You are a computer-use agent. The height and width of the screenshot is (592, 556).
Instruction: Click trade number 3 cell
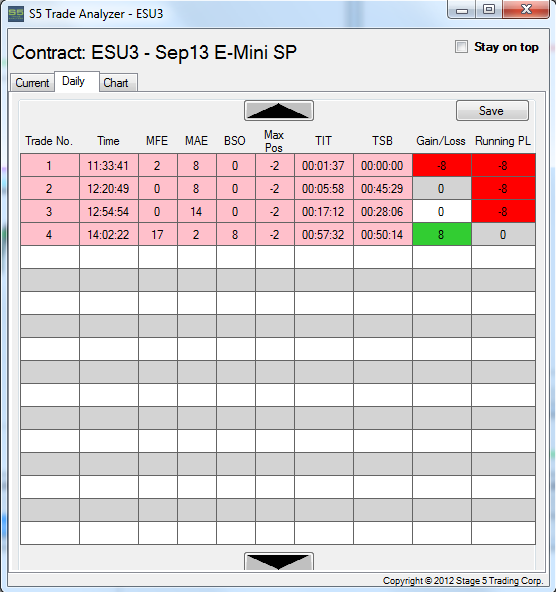coord(50,211)
